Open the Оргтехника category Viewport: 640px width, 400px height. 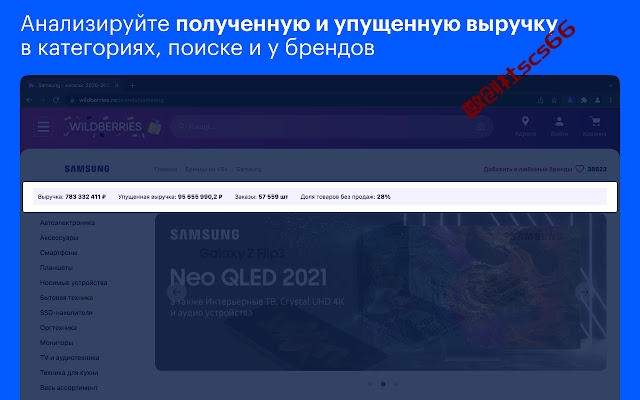pos(58,328)
